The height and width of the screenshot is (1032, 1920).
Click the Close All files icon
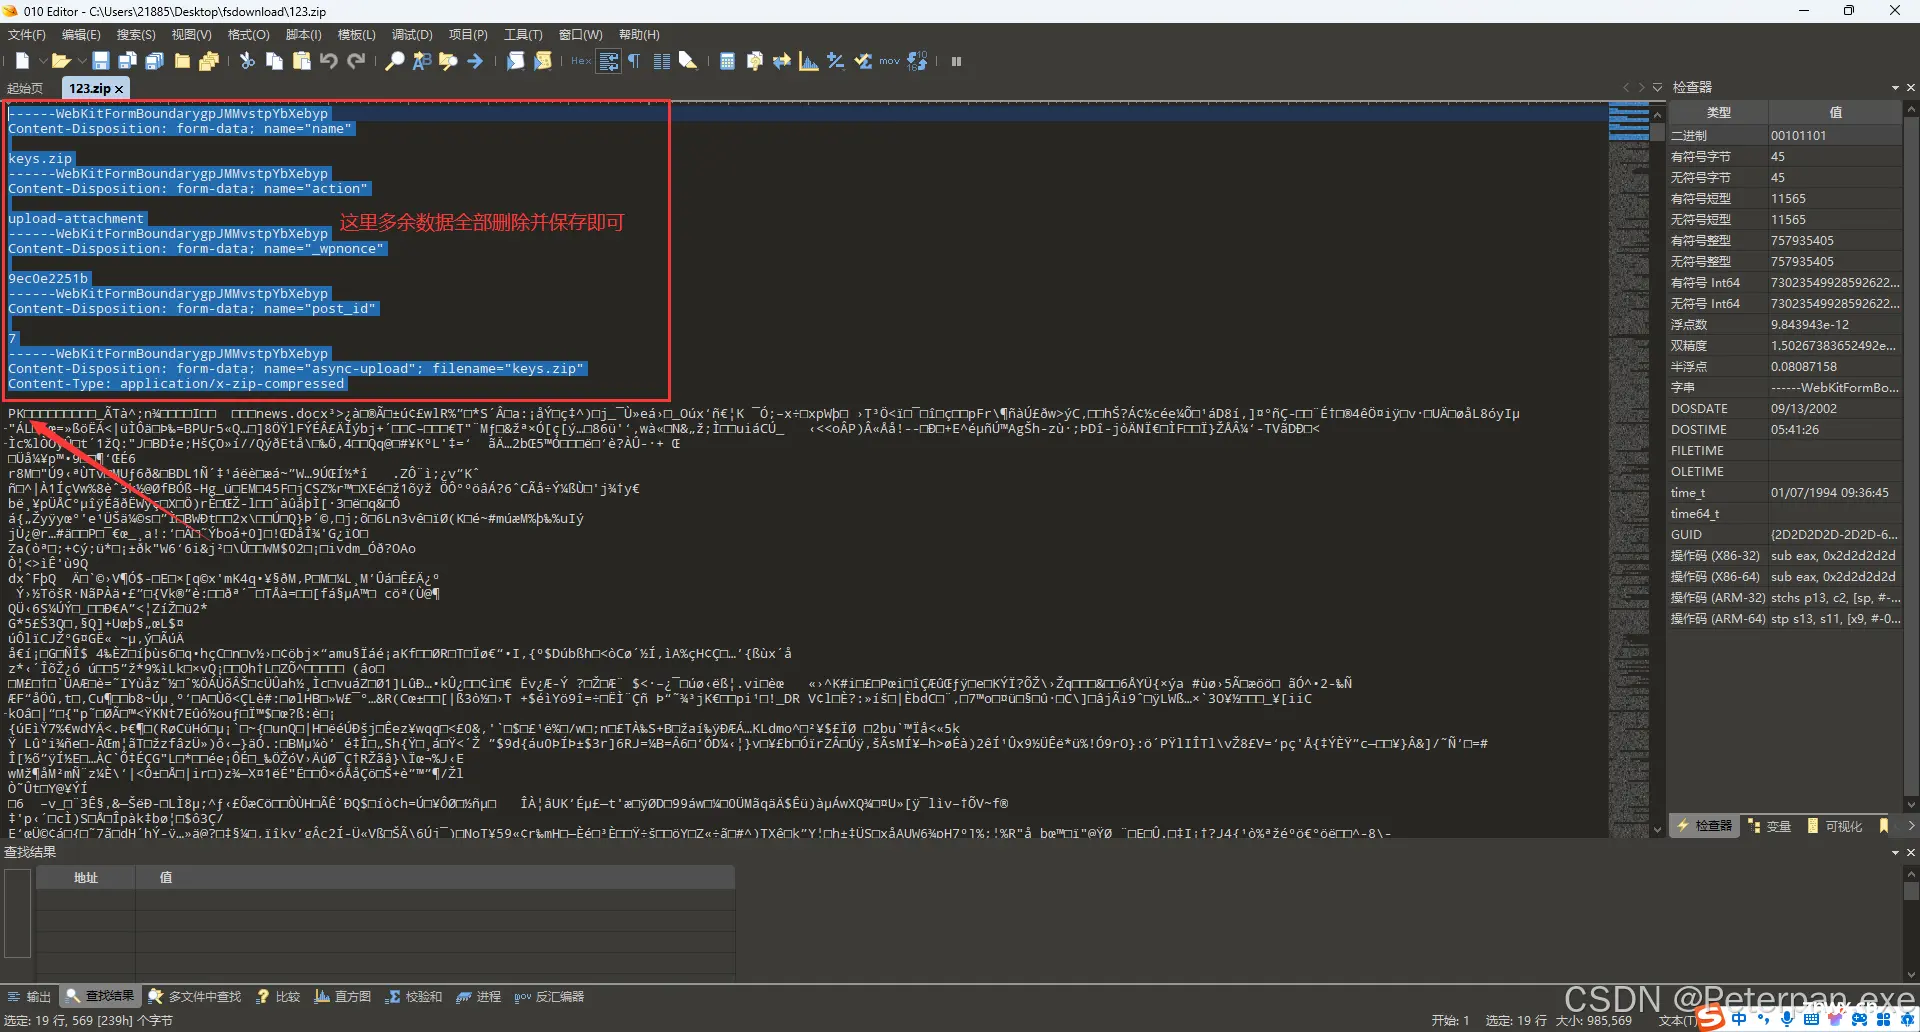209,61
